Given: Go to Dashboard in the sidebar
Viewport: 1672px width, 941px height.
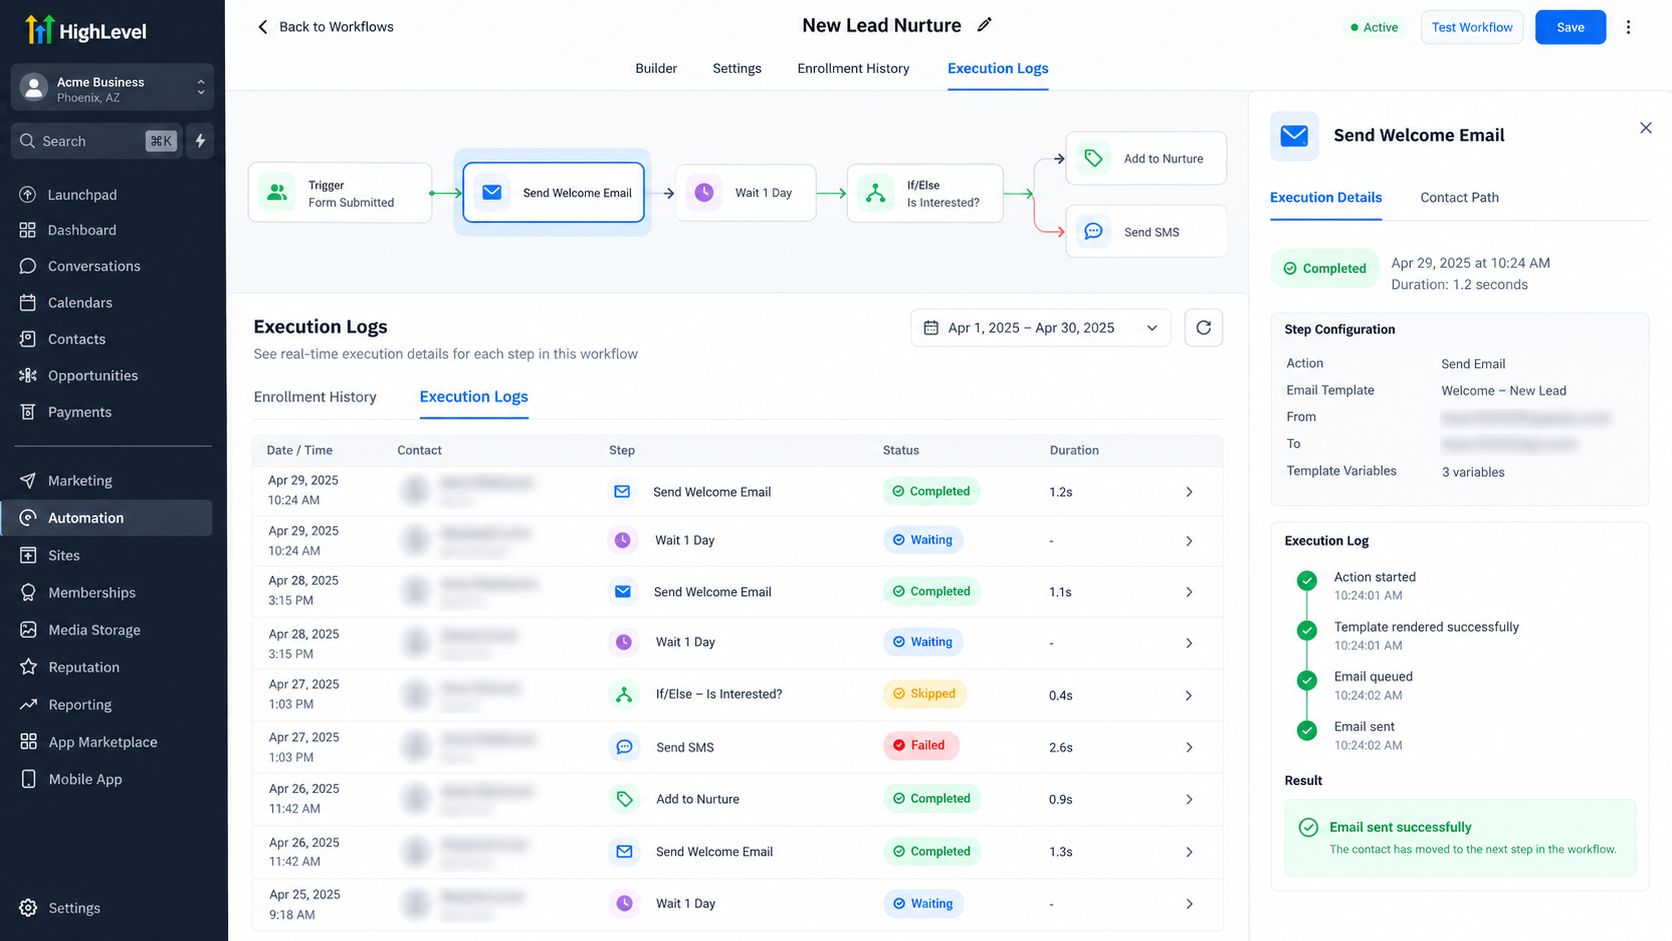Looking at the screenshot, I should (82, 230).
